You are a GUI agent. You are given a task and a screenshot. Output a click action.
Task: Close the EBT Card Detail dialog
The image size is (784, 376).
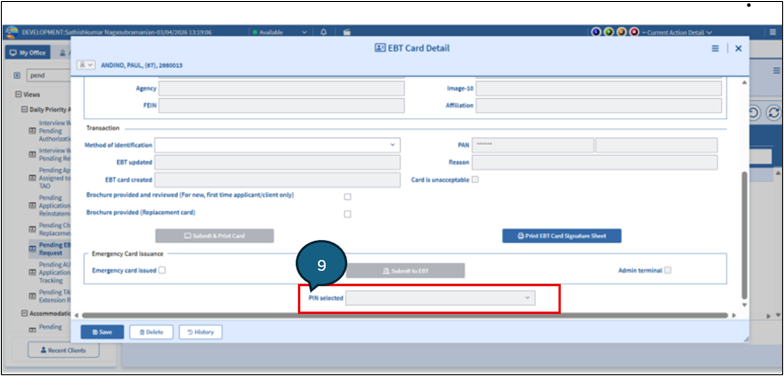click(738, 48)
